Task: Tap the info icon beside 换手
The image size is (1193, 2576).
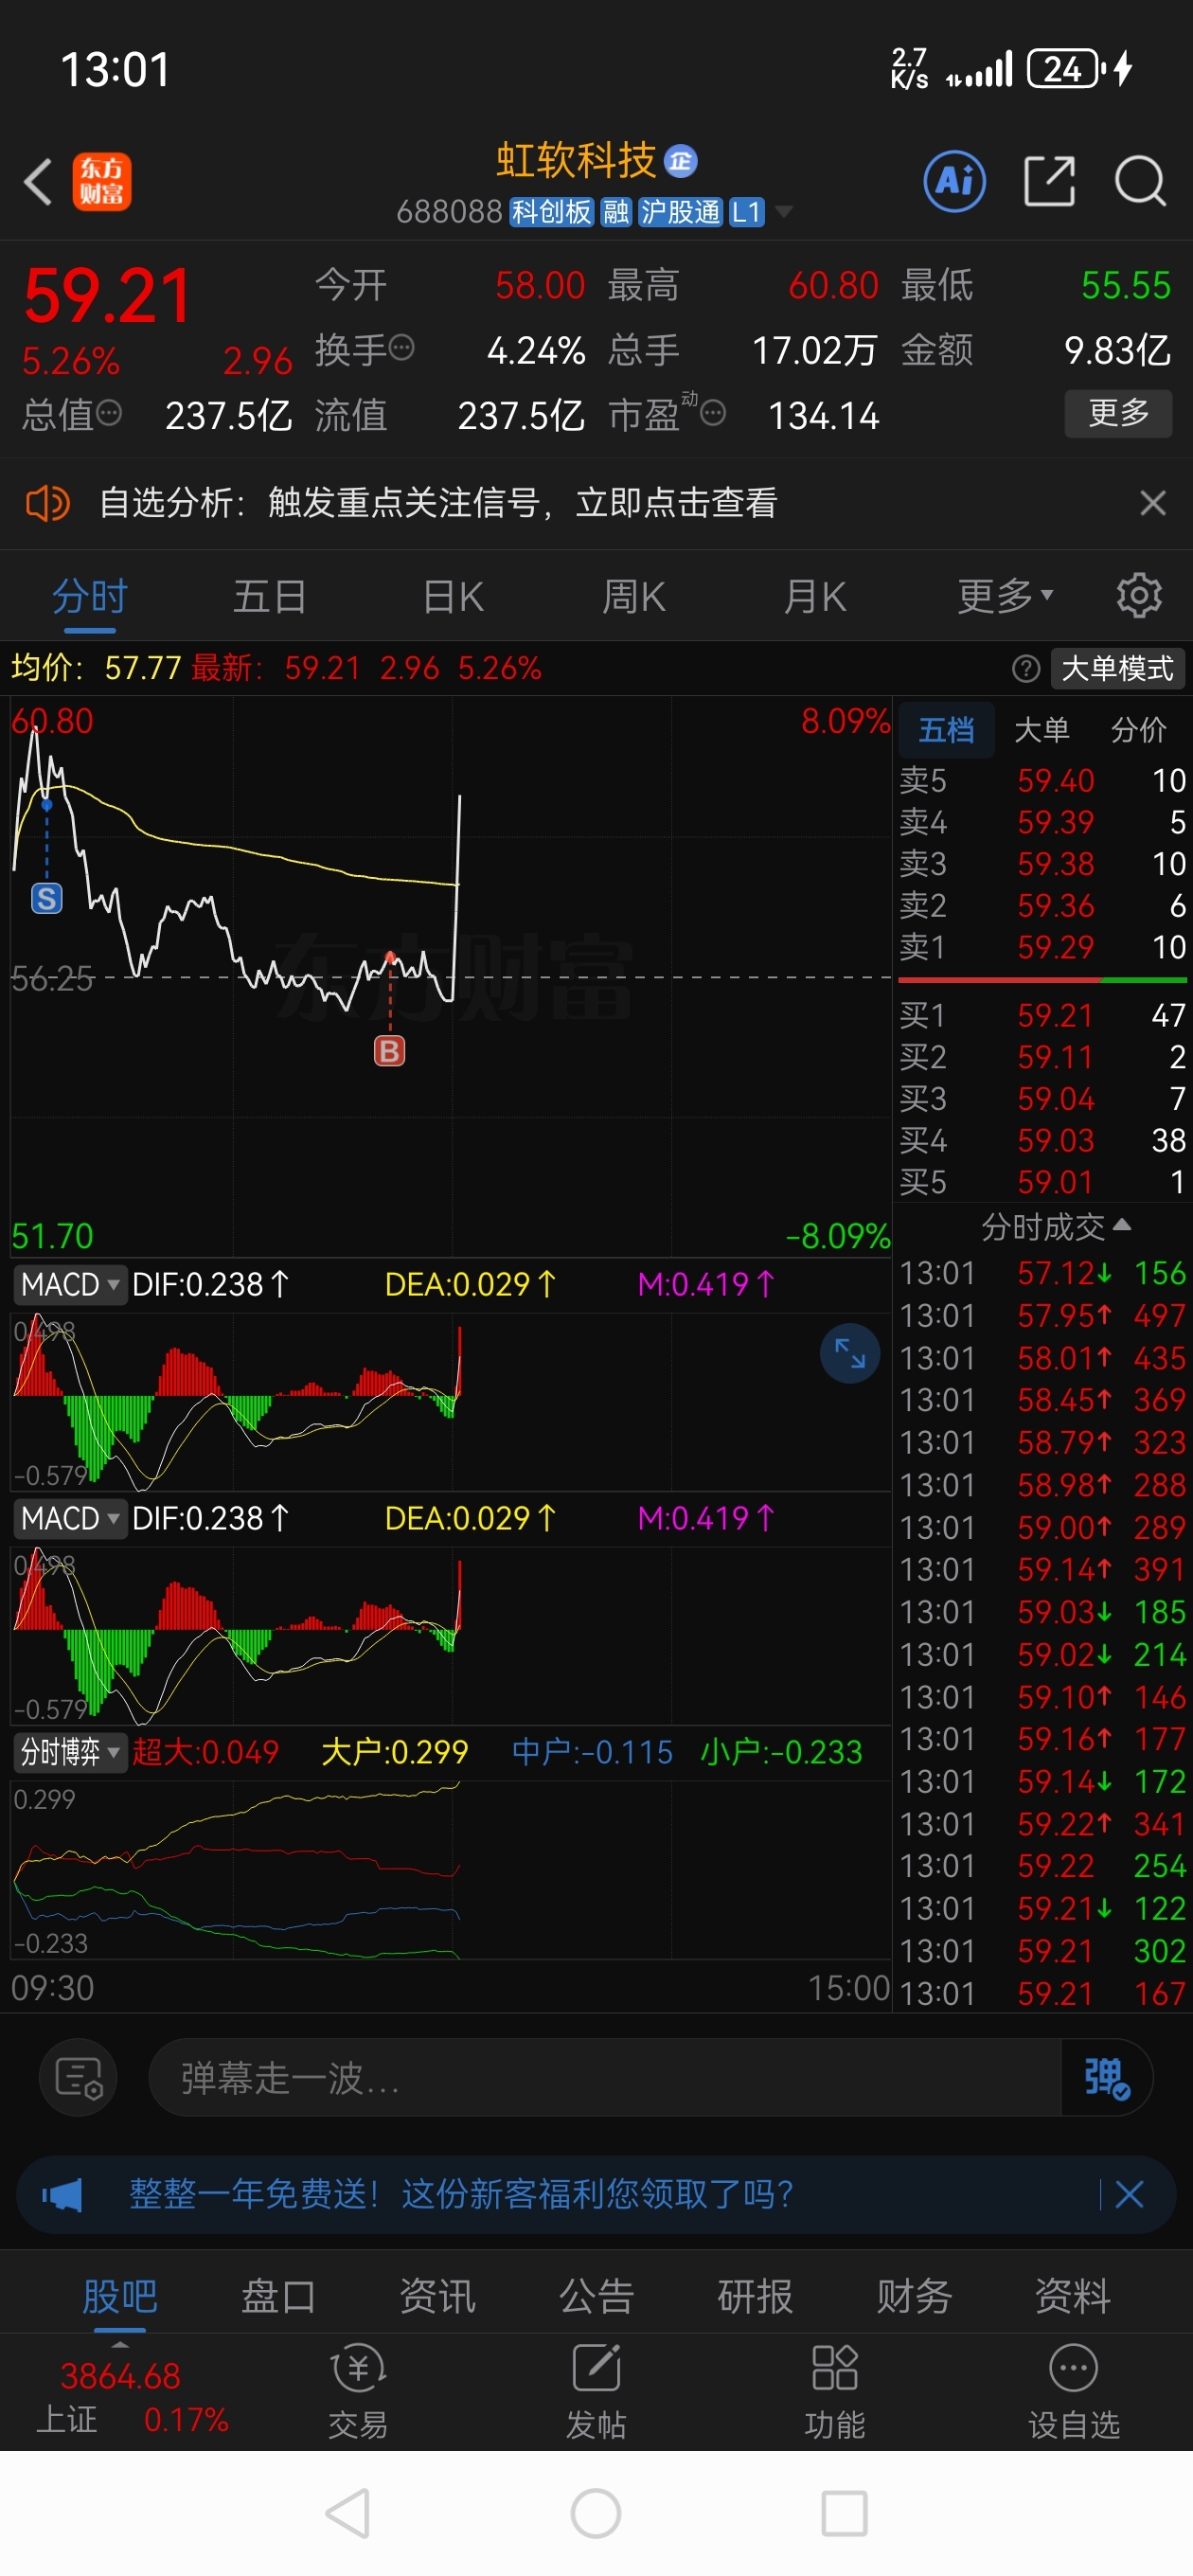Action: tap(401, 348)
